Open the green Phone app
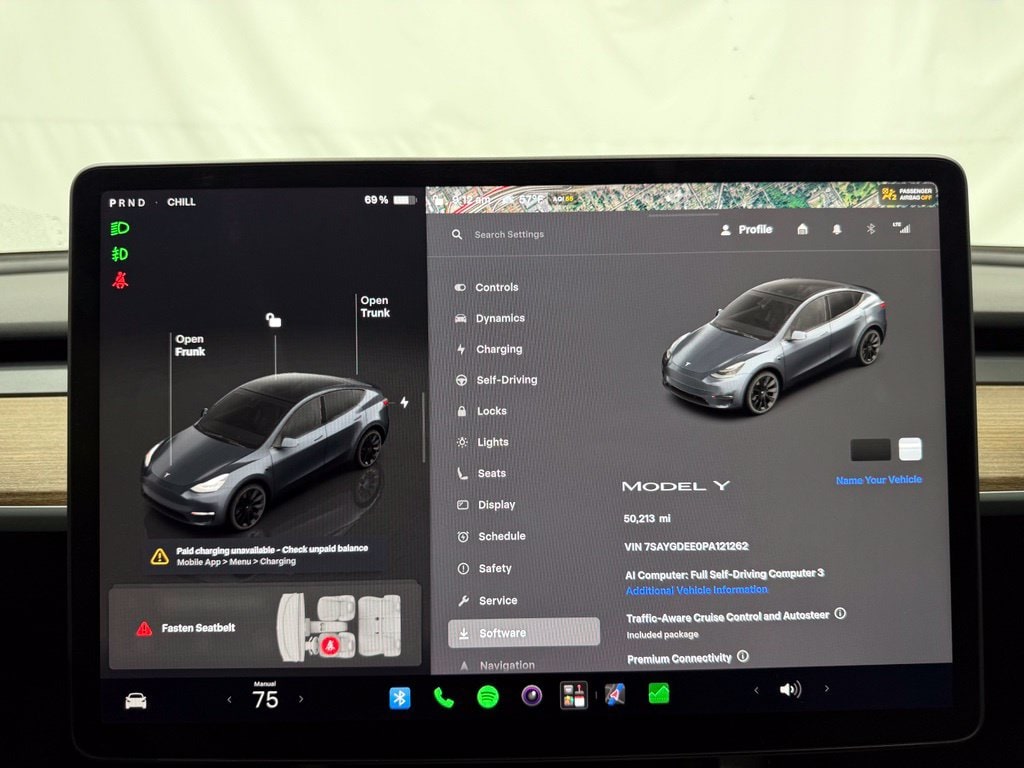Viewport: 1024px width, 768px height. [x=443, y=698]
